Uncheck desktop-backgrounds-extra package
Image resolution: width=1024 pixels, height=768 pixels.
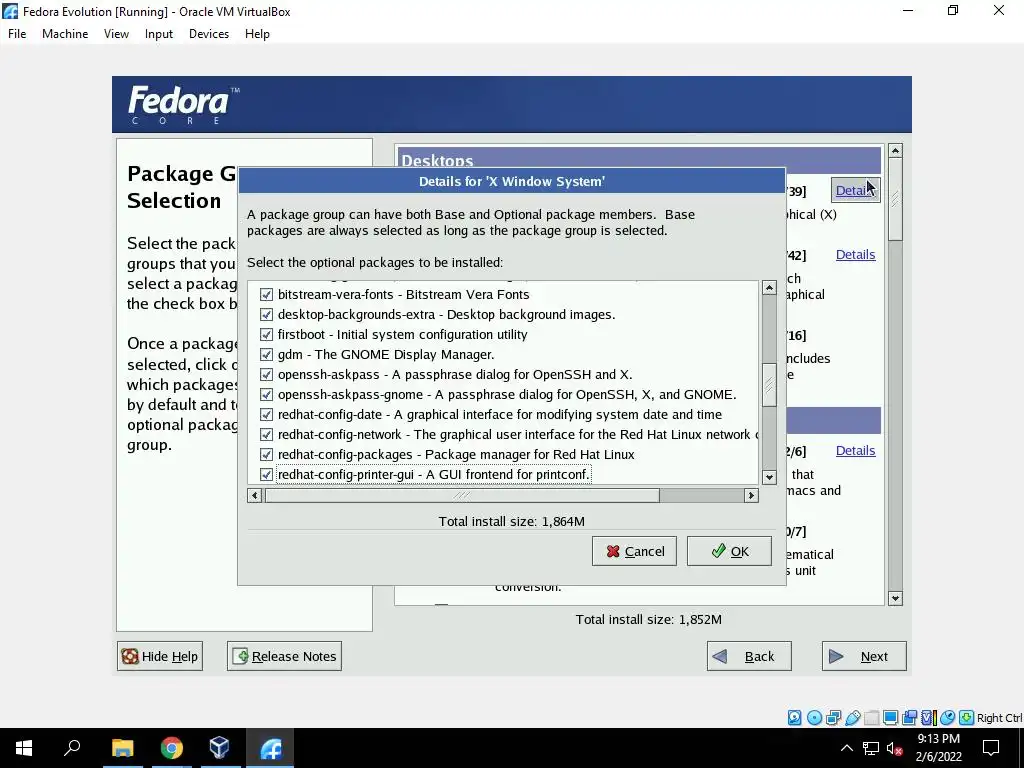(x=266, y=315)
